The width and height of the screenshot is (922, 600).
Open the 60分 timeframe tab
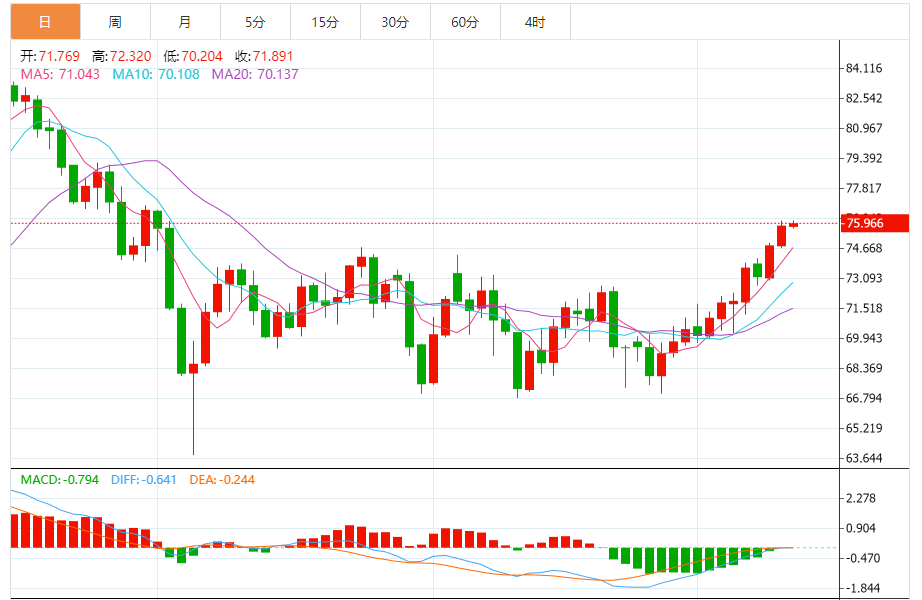[465, 22]
